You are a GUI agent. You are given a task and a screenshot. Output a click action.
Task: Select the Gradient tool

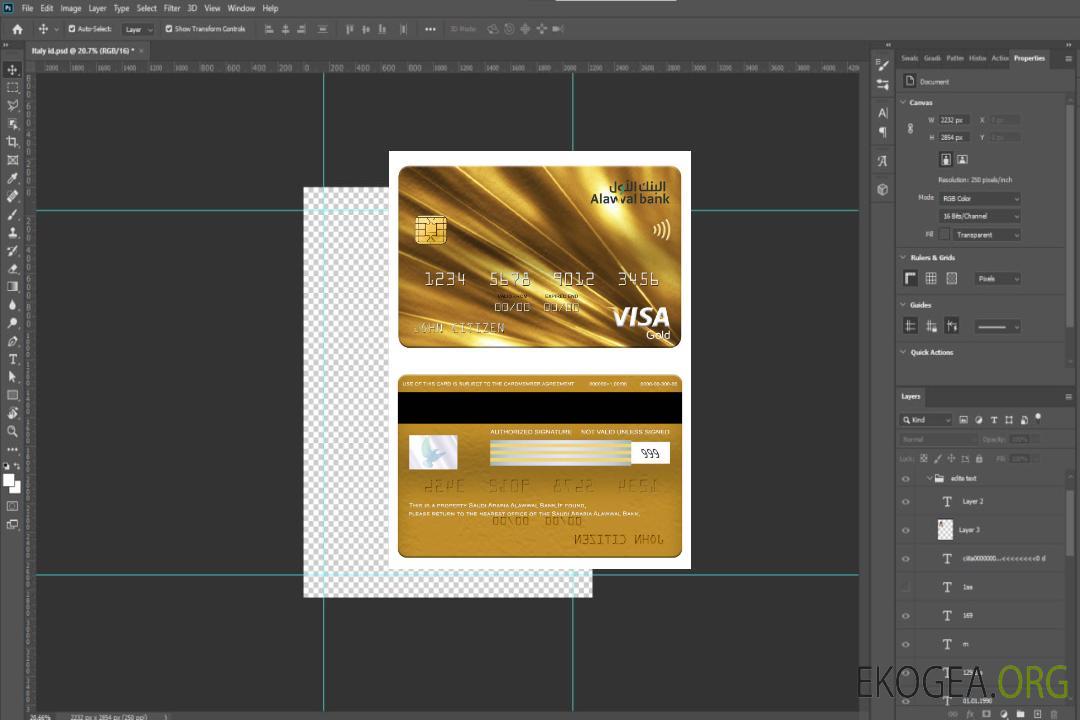[12, 287]
